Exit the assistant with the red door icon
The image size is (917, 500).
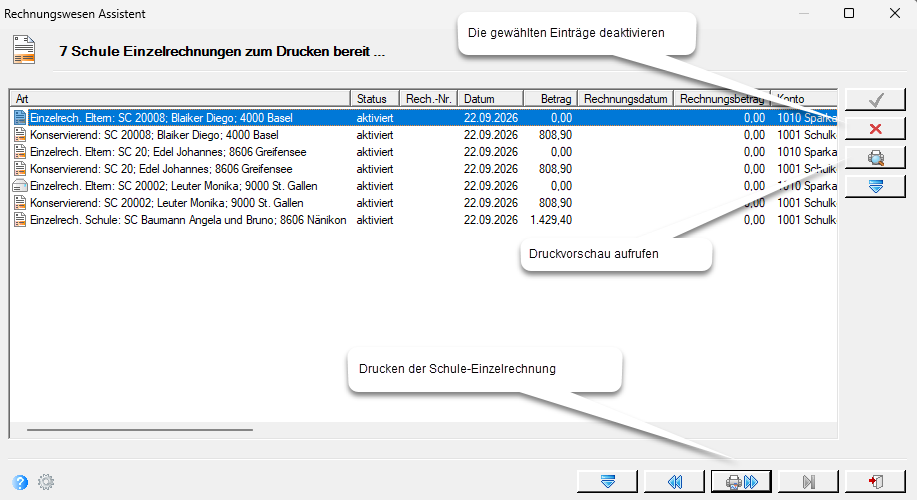875,482
